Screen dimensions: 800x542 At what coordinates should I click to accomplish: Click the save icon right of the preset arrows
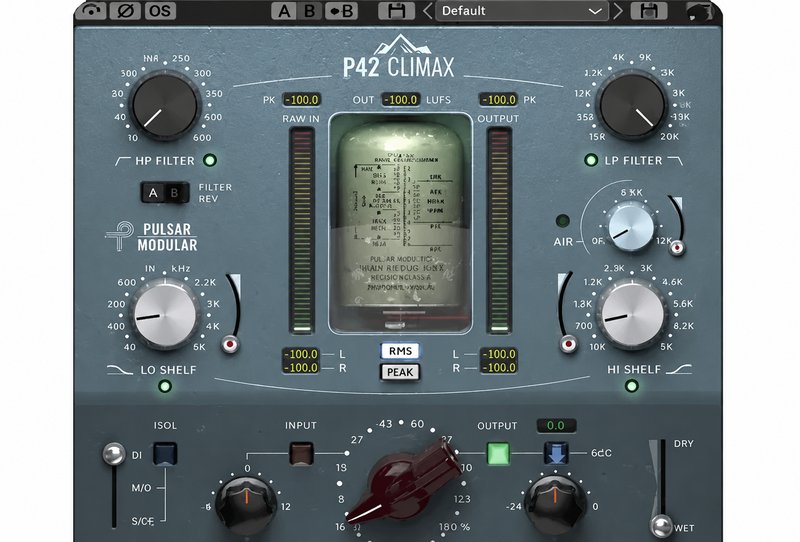click(x=648, y=11)
